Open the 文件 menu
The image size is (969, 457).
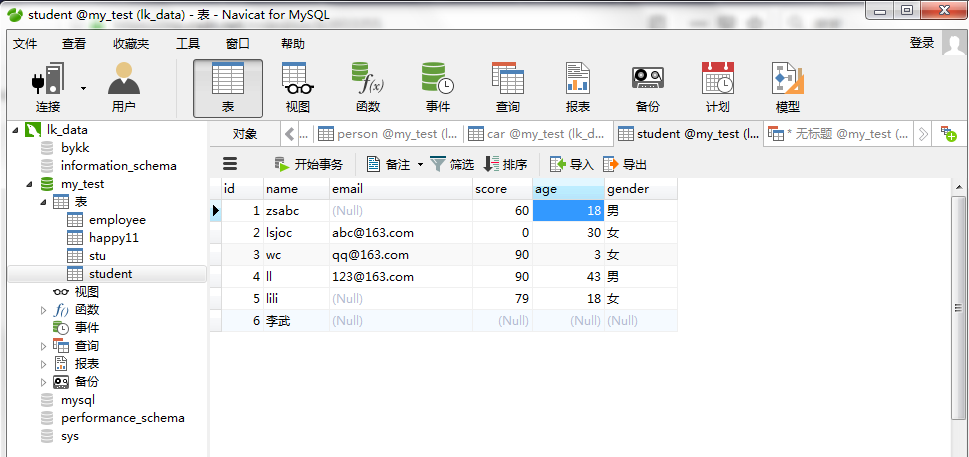[x=25, y=44]
